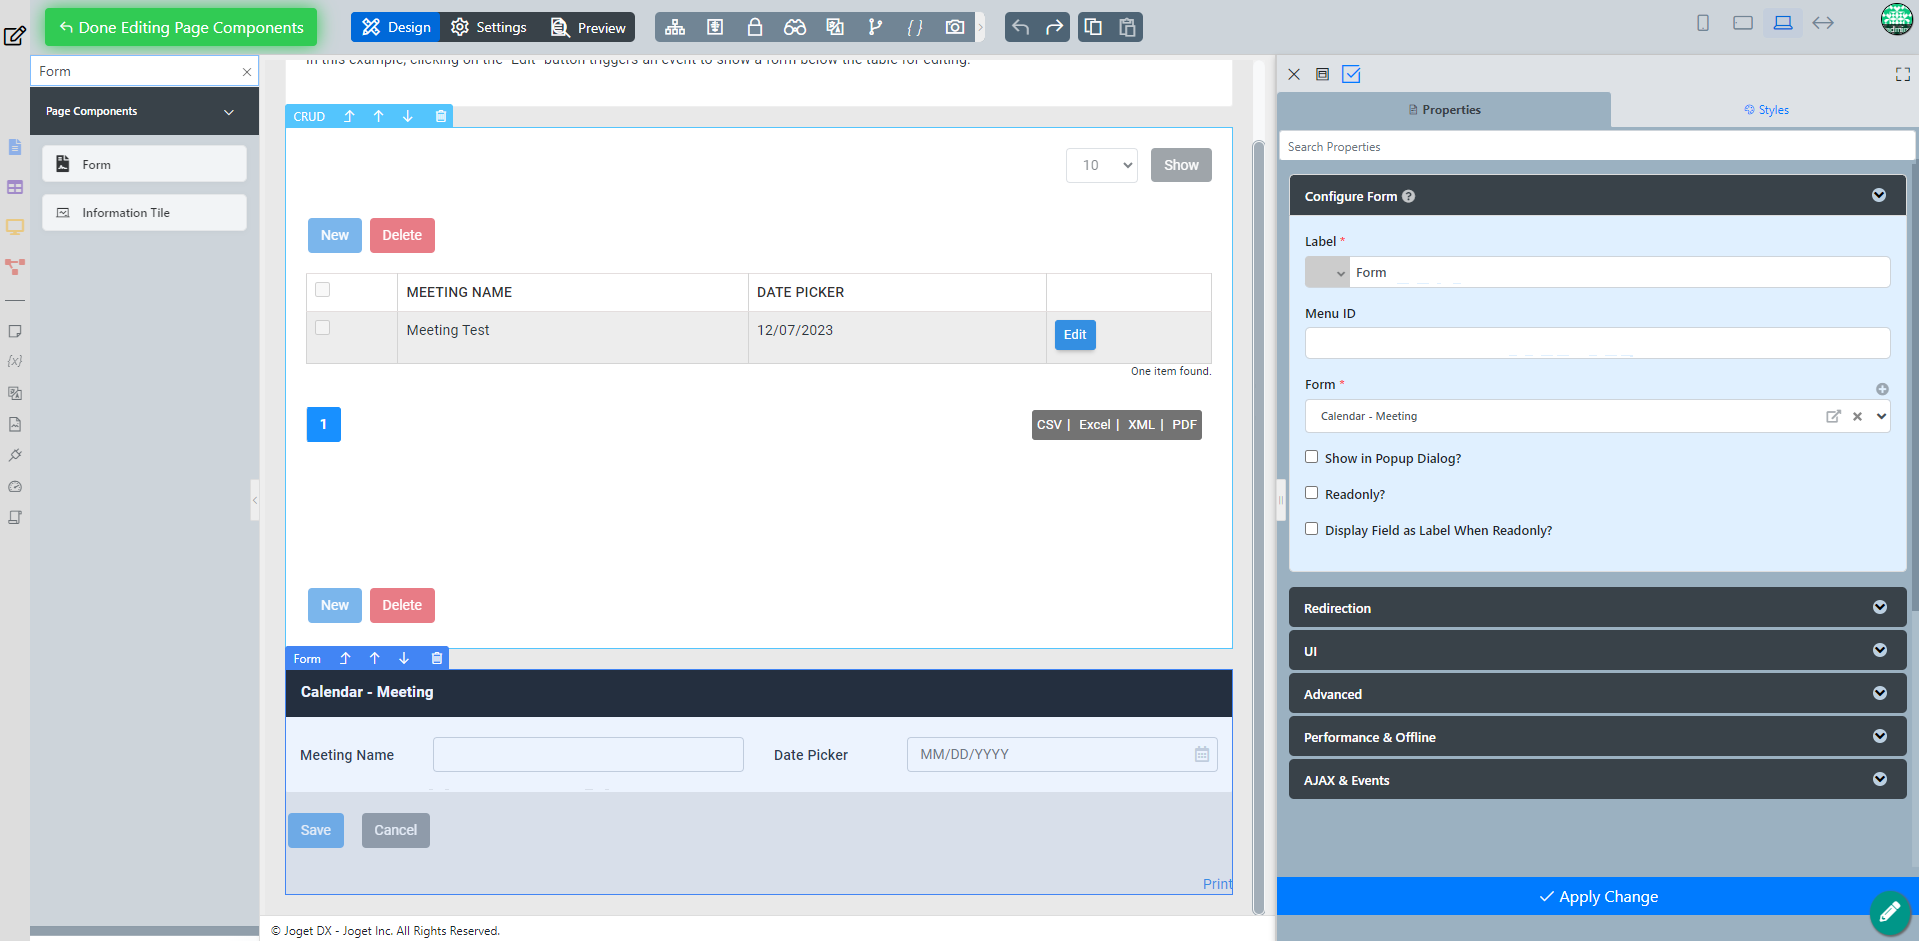Redo the last undone change

click(1054, 27)
